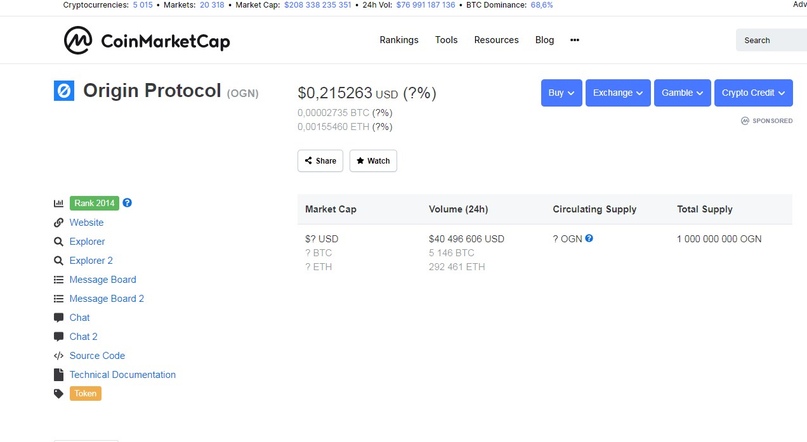Open the three-dots more menu
The height and width of the screenshot is (442, 807).
click(x=575, y=40)
